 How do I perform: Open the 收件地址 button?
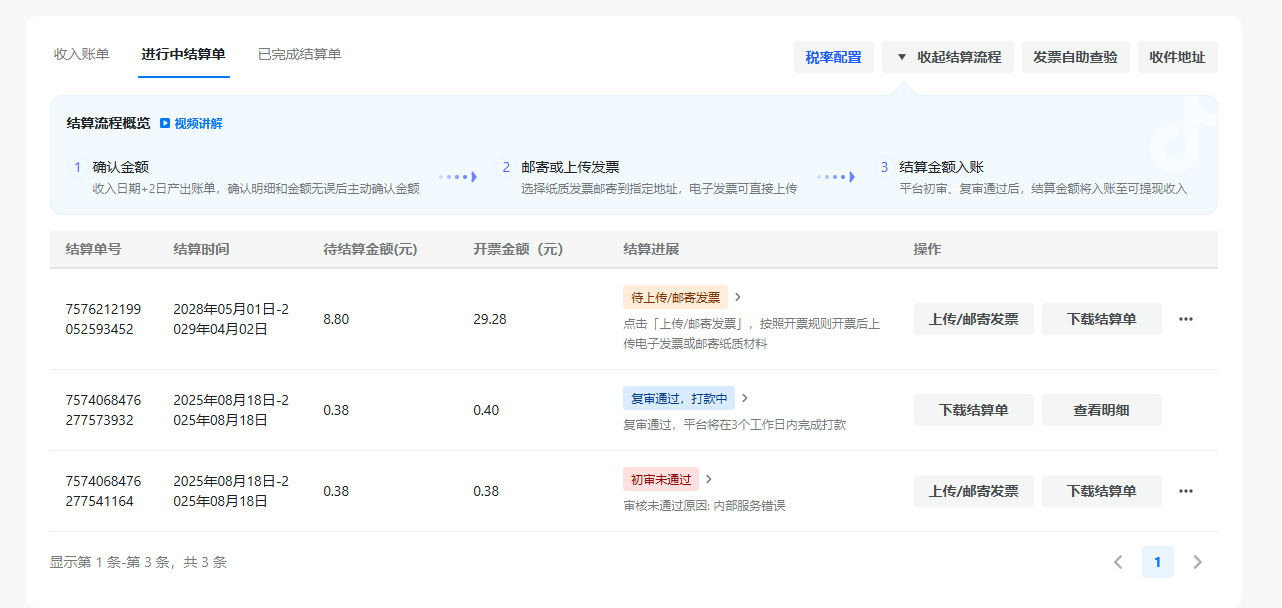tap(1177, 57)
